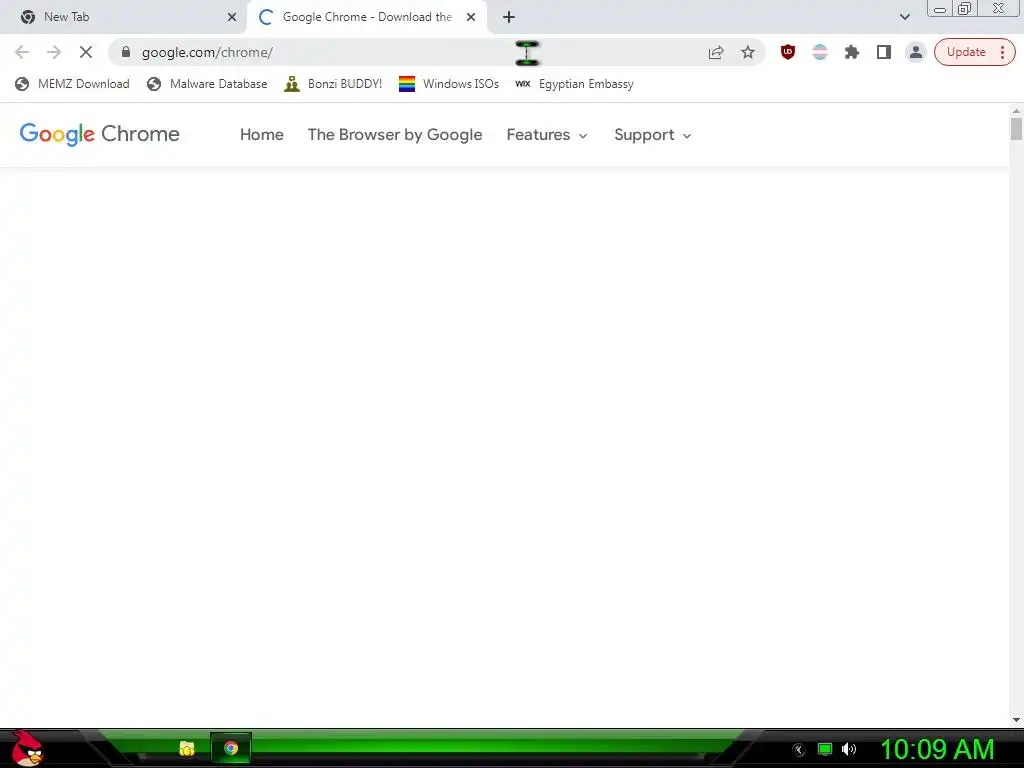Open the tab search dropdown arrow
This screenshot has width=1024, height=768.
click(x=904, y=17)
